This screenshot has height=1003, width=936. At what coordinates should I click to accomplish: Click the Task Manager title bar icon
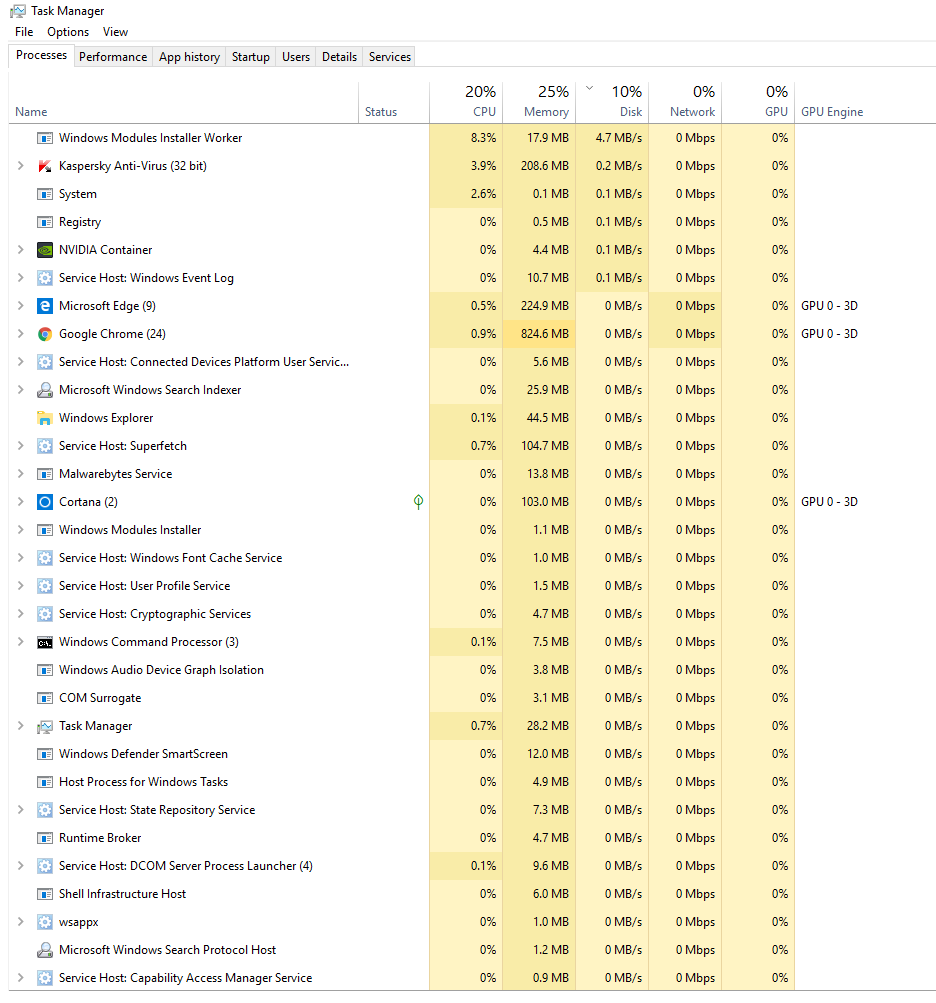point(18,11)
